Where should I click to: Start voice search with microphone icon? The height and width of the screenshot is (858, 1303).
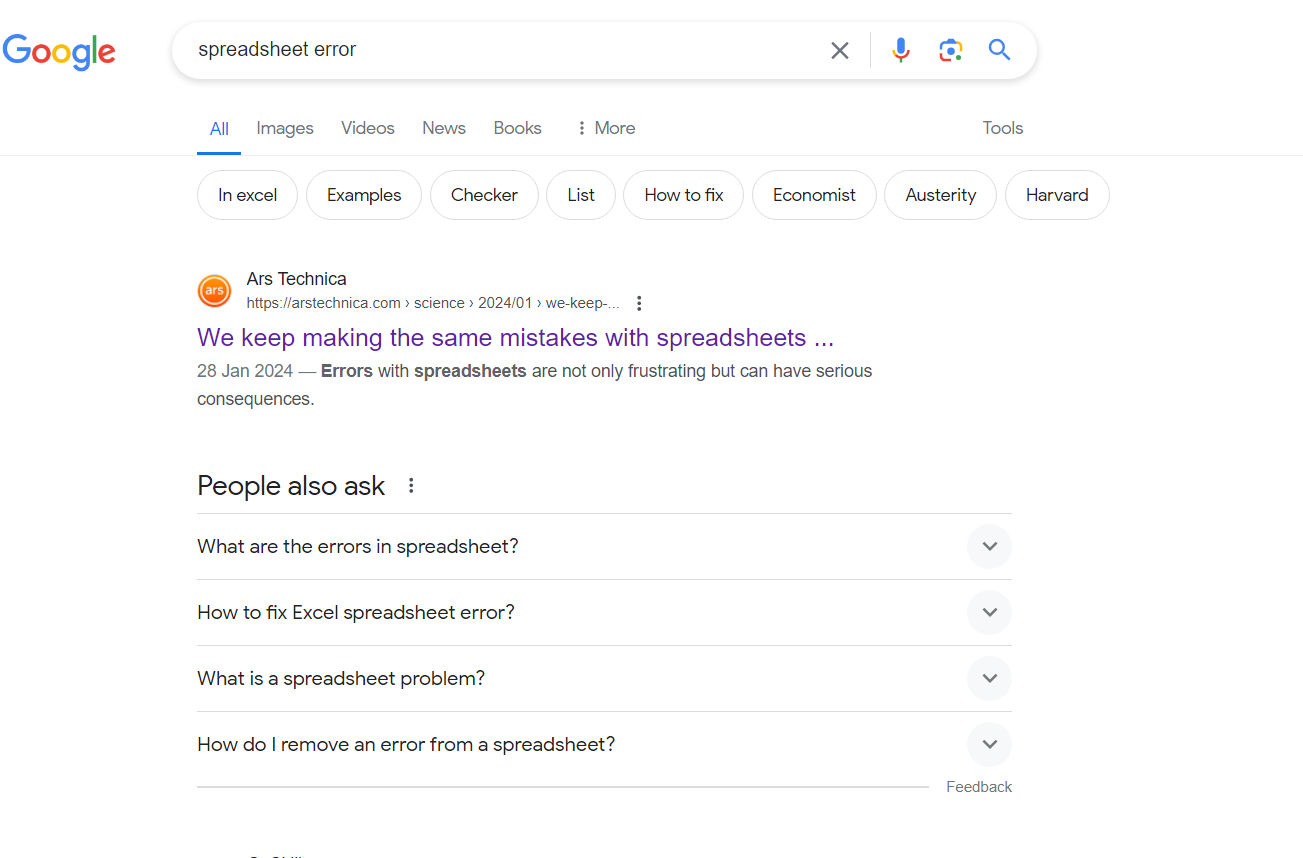[901, 50]
